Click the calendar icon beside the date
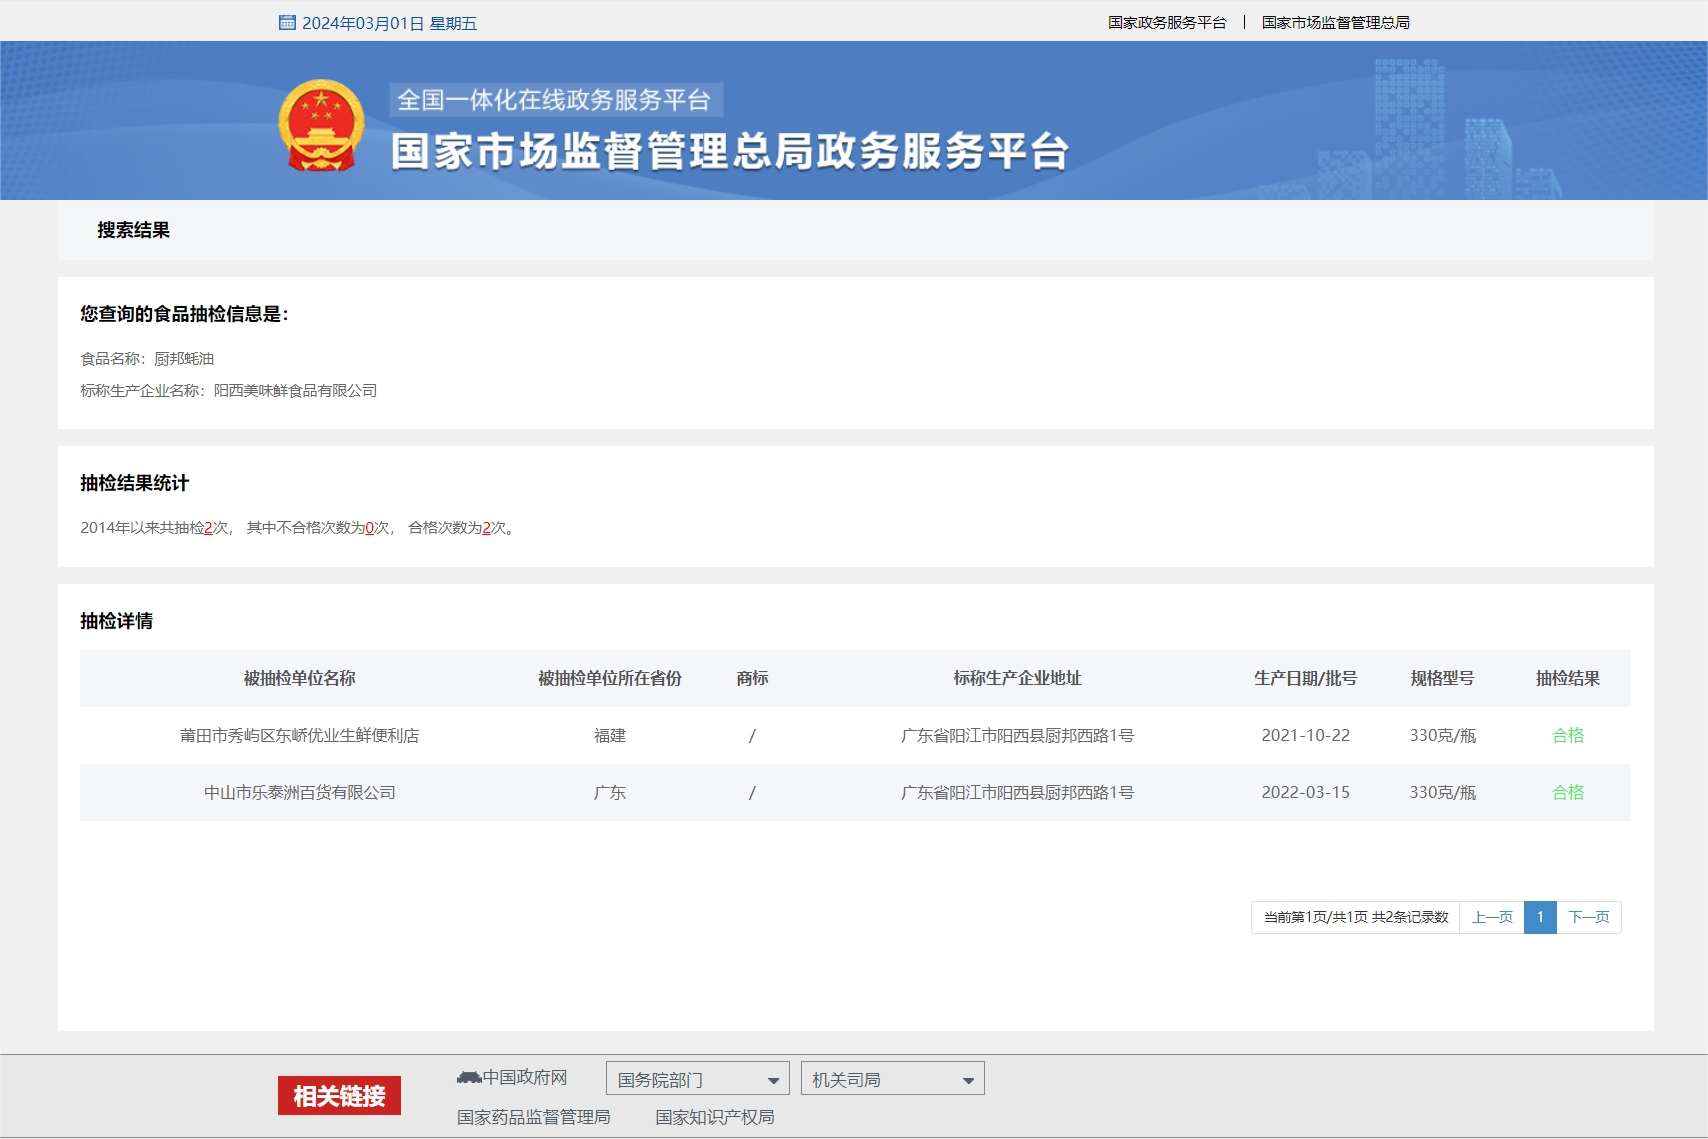This screenshot has height=1139, width=1708. point(287,22)
